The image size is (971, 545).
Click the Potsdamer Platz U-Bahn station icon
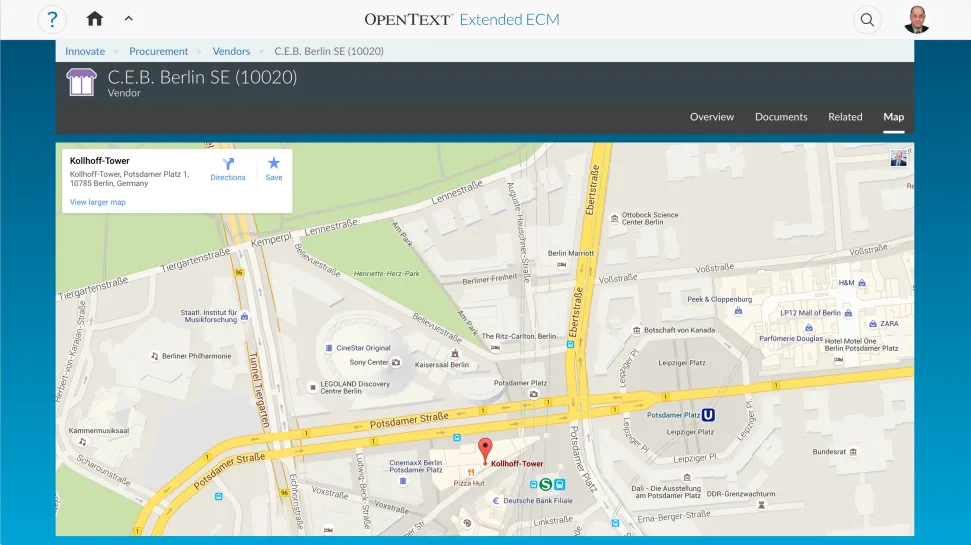click(x=708, y=414)
